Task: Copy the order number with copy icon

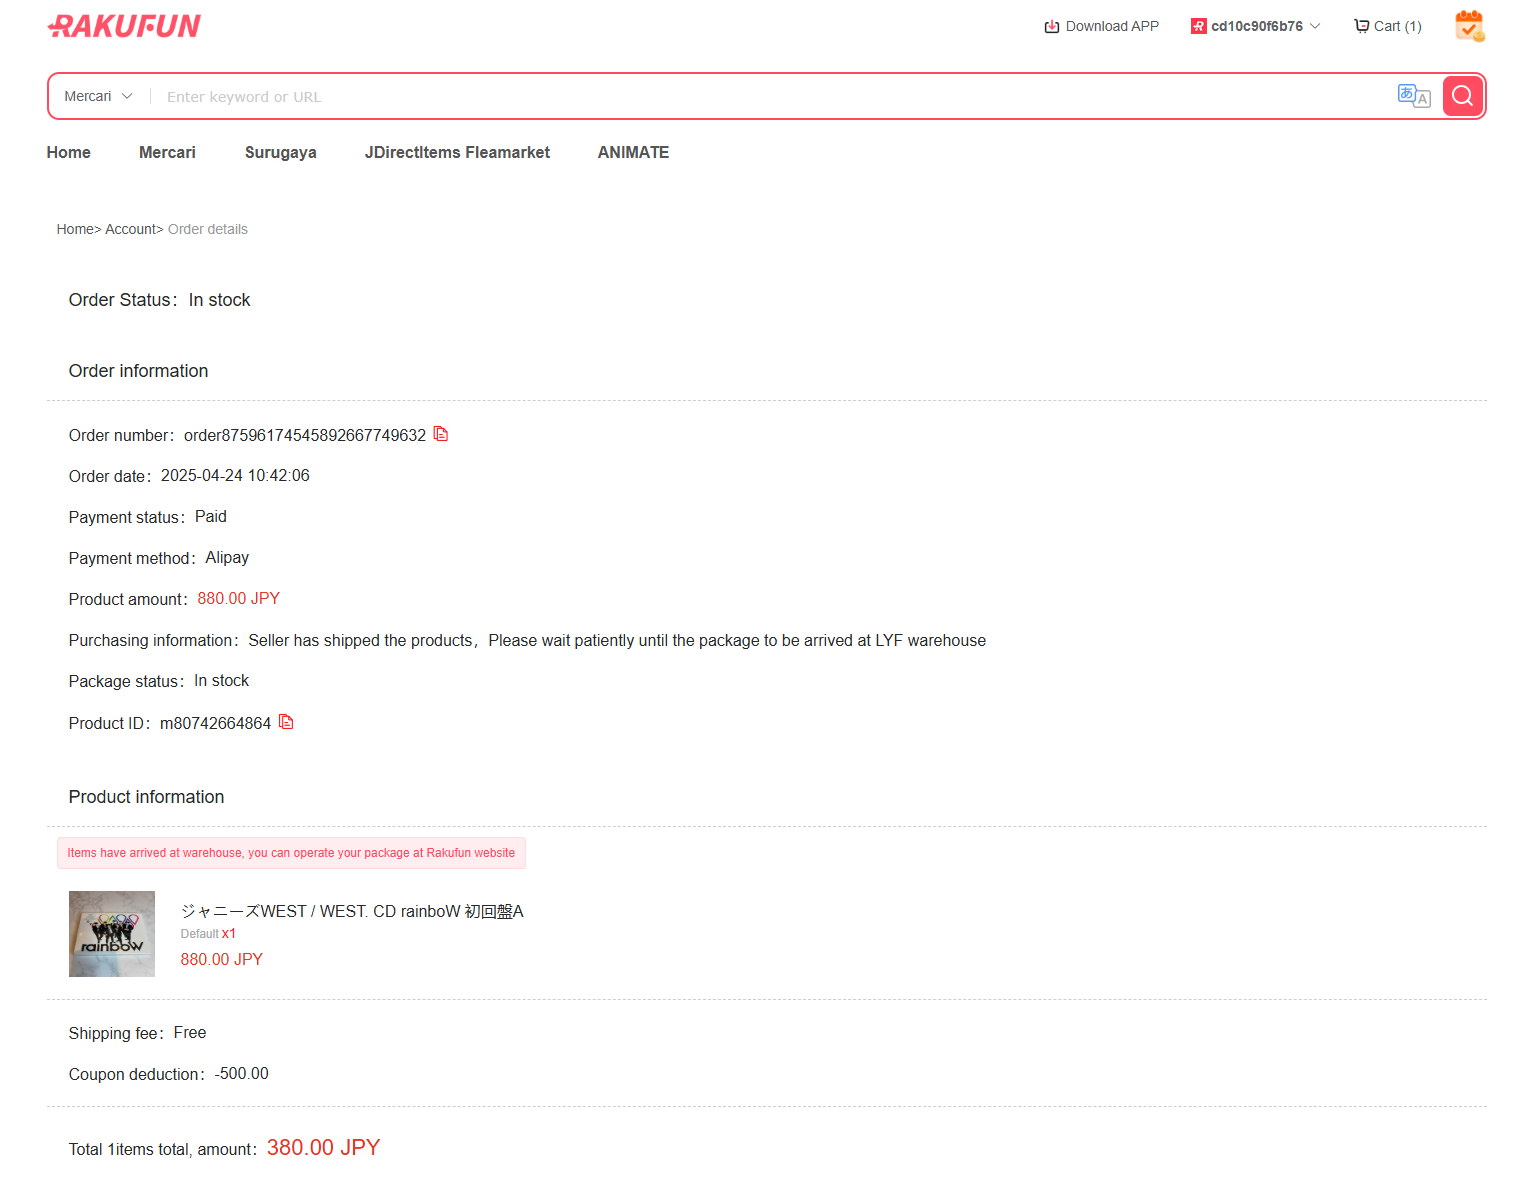Action: [441, 434]
